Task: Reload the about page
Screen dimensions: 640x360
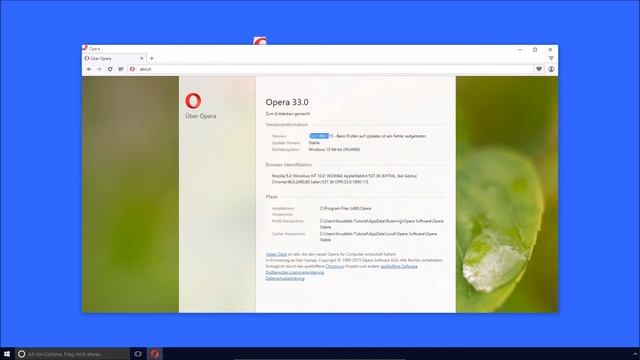Action: [x=110, y=69]
